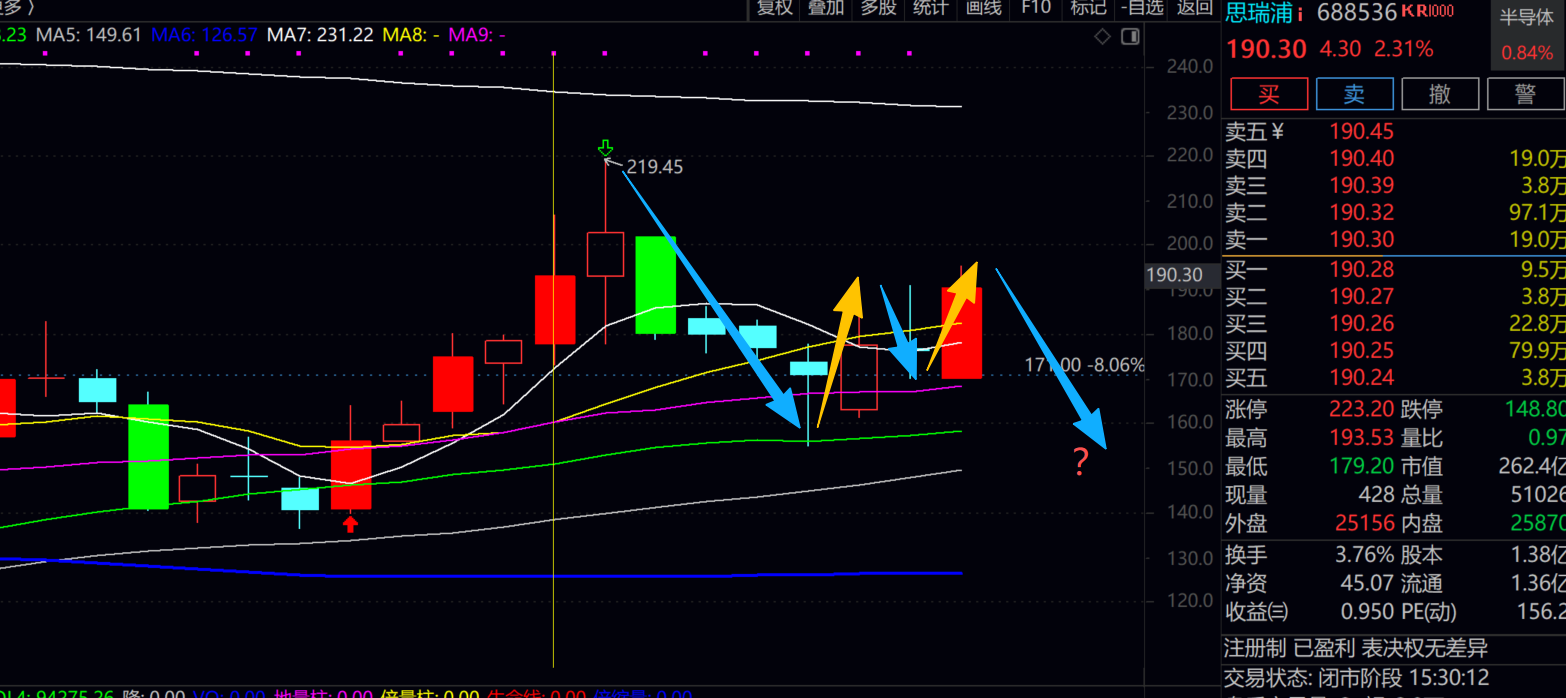
Task: Click the 警 alert button
Action: pos(1524,94)
